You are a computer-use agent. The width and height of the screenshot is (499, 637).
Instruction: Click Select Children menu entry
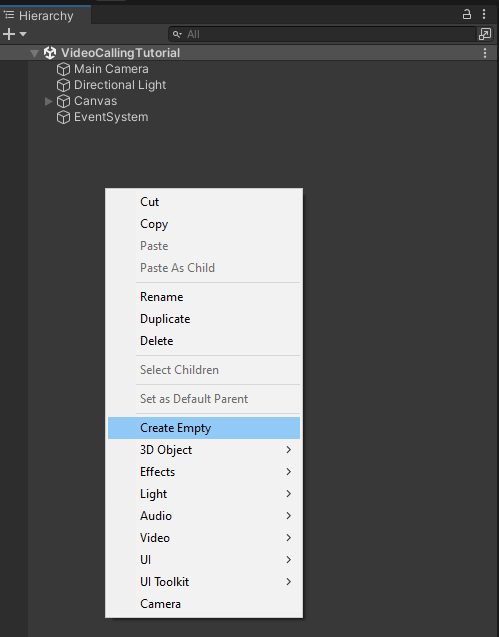pyautogui.click(x=204, y=370)
